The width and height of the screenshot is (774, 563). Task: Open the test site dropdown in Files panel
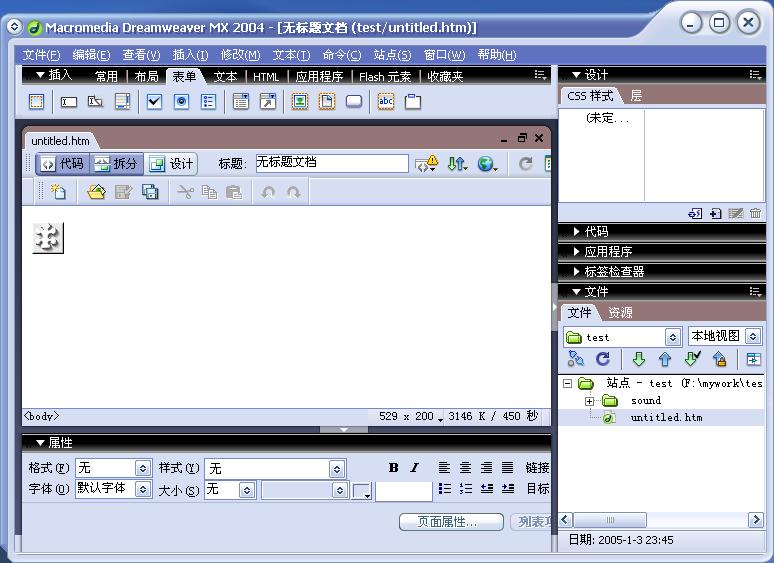672,338
